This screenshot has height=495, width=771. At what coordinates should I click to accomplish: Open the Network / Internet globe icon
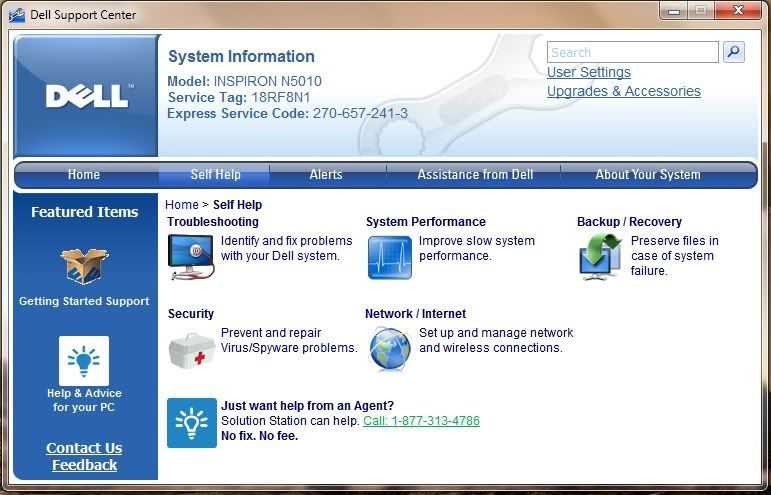point(390,349)
